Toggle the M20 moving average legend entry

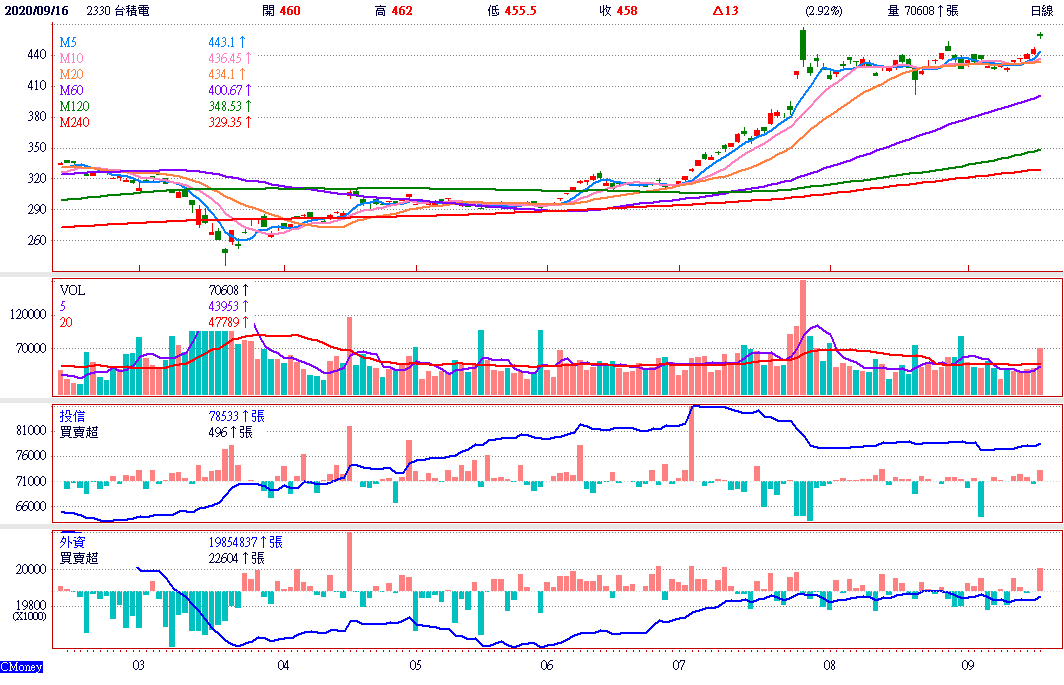71,74
